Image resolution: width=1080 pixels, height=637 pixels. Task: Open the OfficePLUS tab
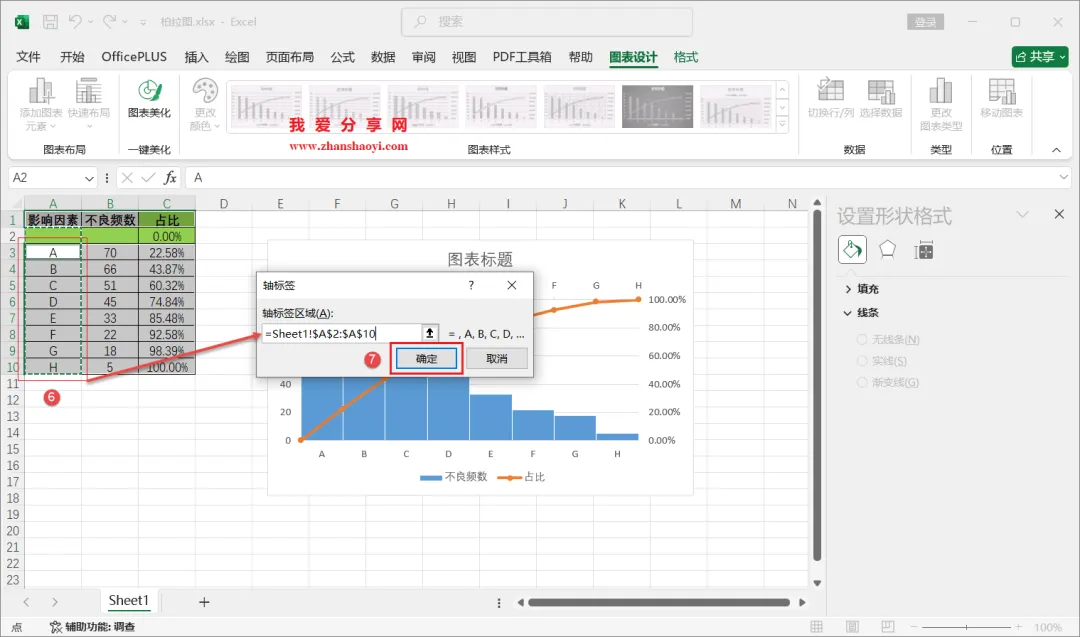(134, 57)
